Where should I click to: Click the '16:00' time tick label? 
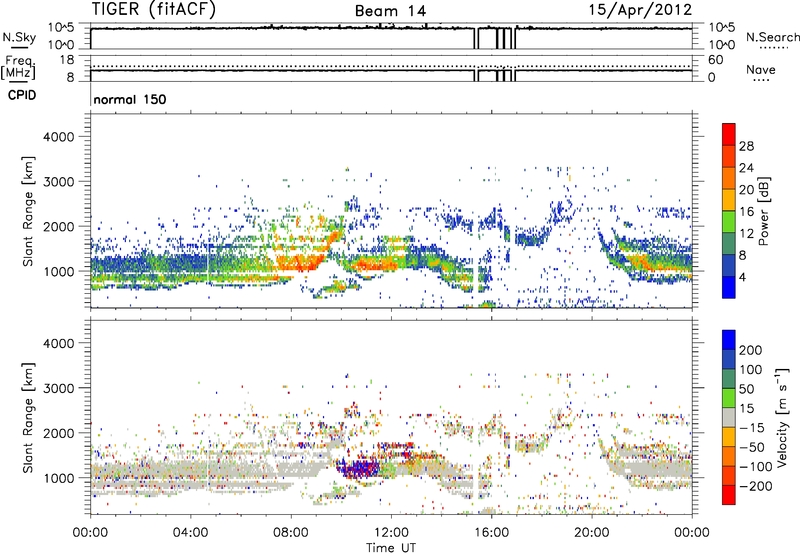tap(491, 533)
